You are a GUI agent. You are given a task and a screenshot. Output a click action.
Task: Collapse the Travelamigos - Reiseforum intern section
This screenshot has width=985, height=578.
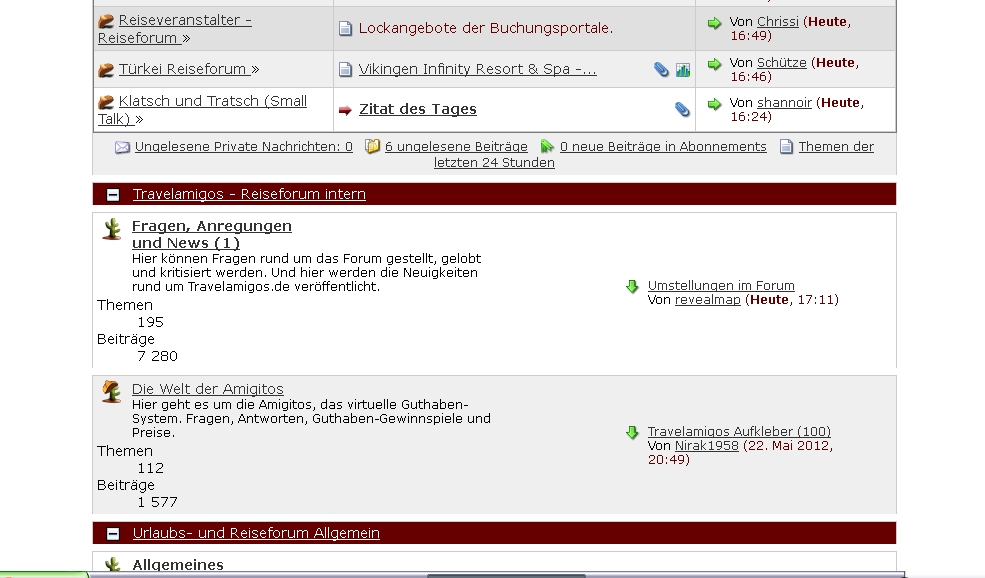coord(113,195)
